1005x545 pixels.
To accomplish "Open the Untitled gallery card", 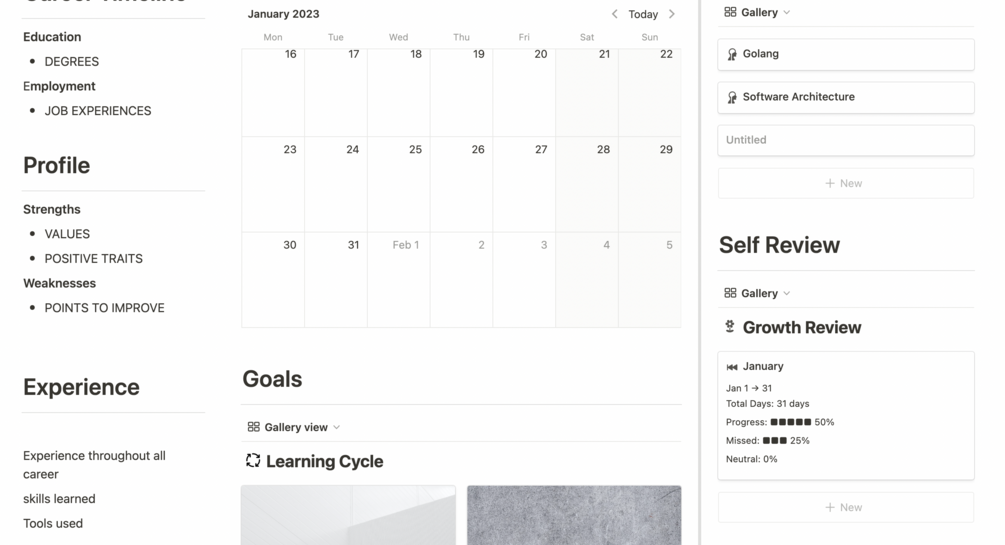I will click(845, 140).
